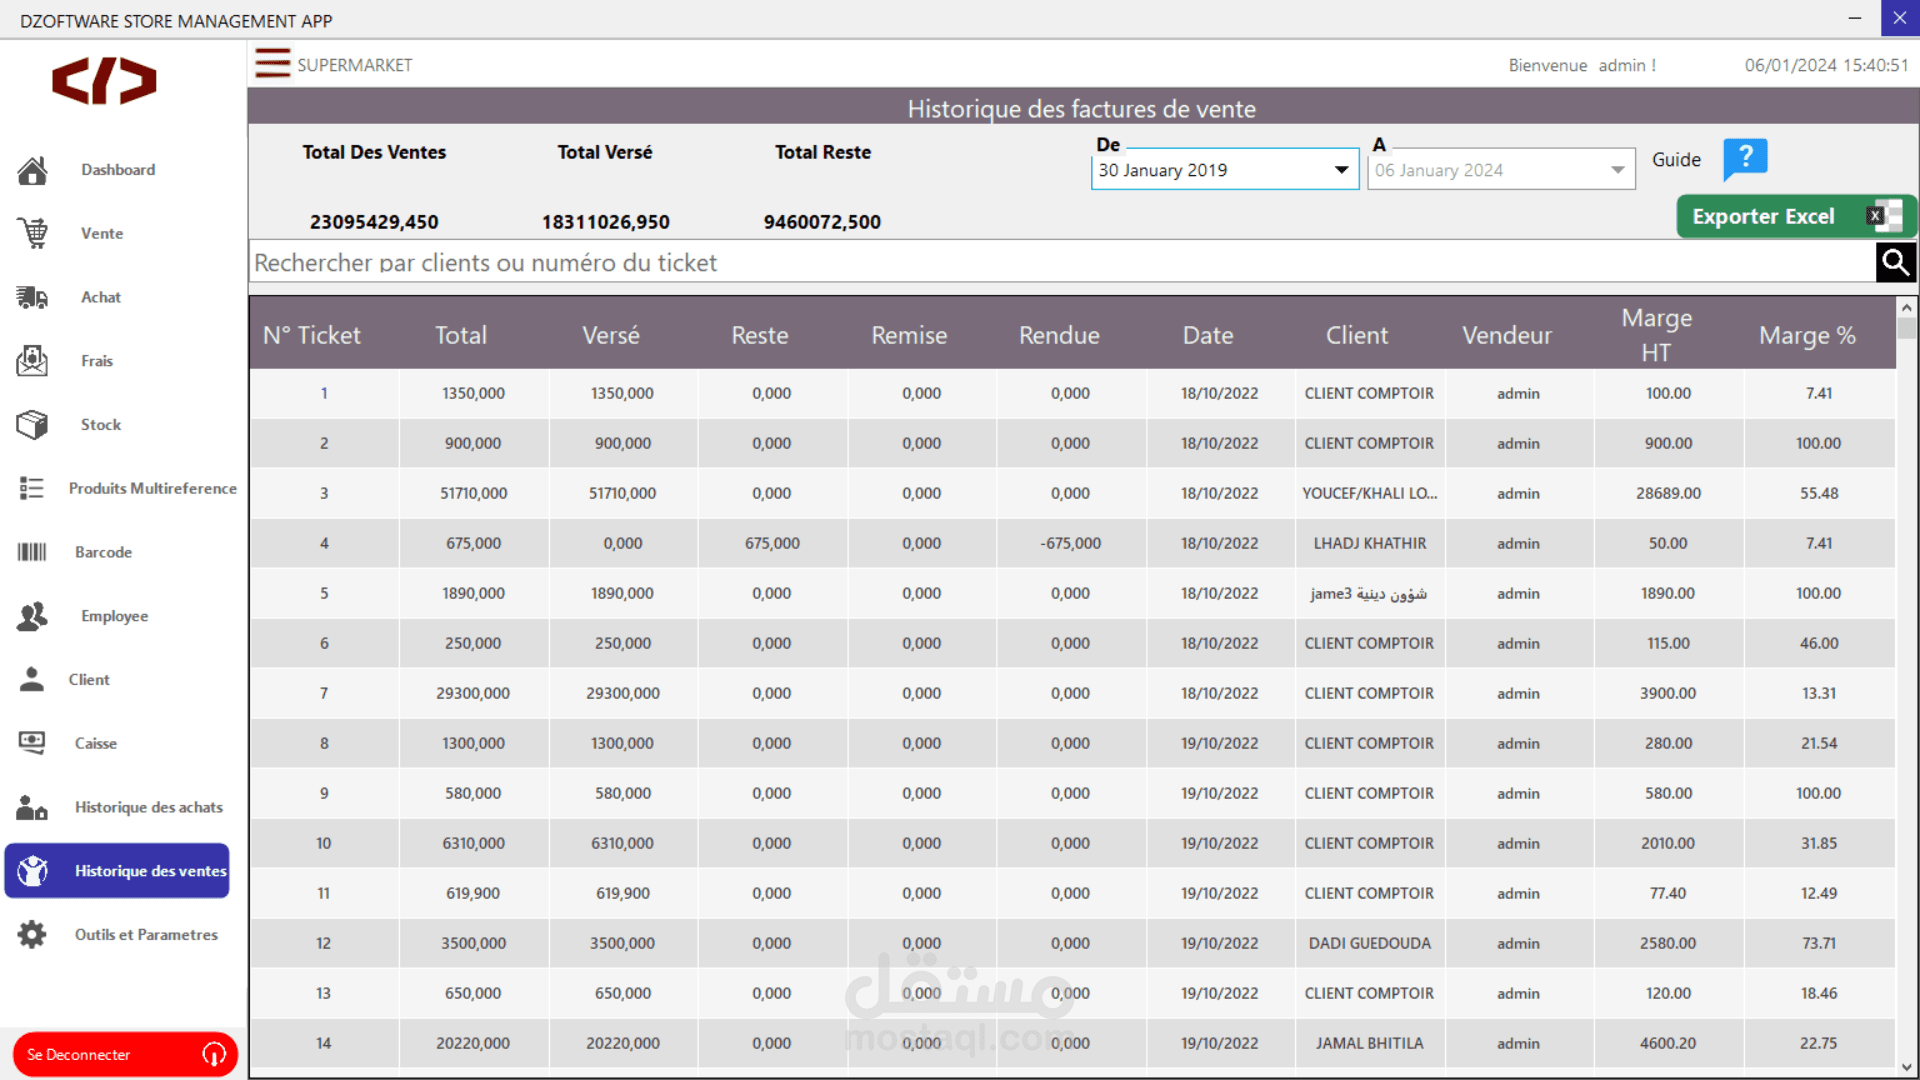Sort table by the Marge % column header
This screenshot has width=1920, height=1080.
pyautogui.click(x=1807, y=336)
